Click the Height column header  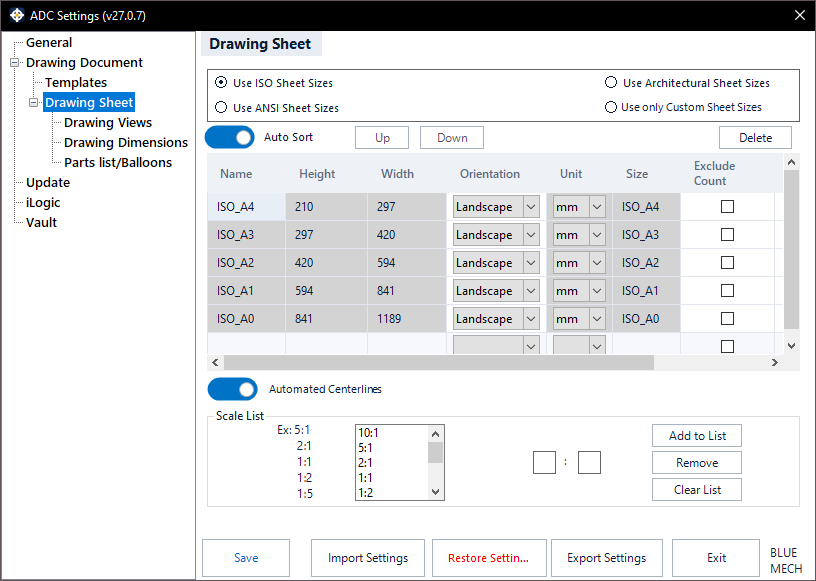click(x=317, y=174)
